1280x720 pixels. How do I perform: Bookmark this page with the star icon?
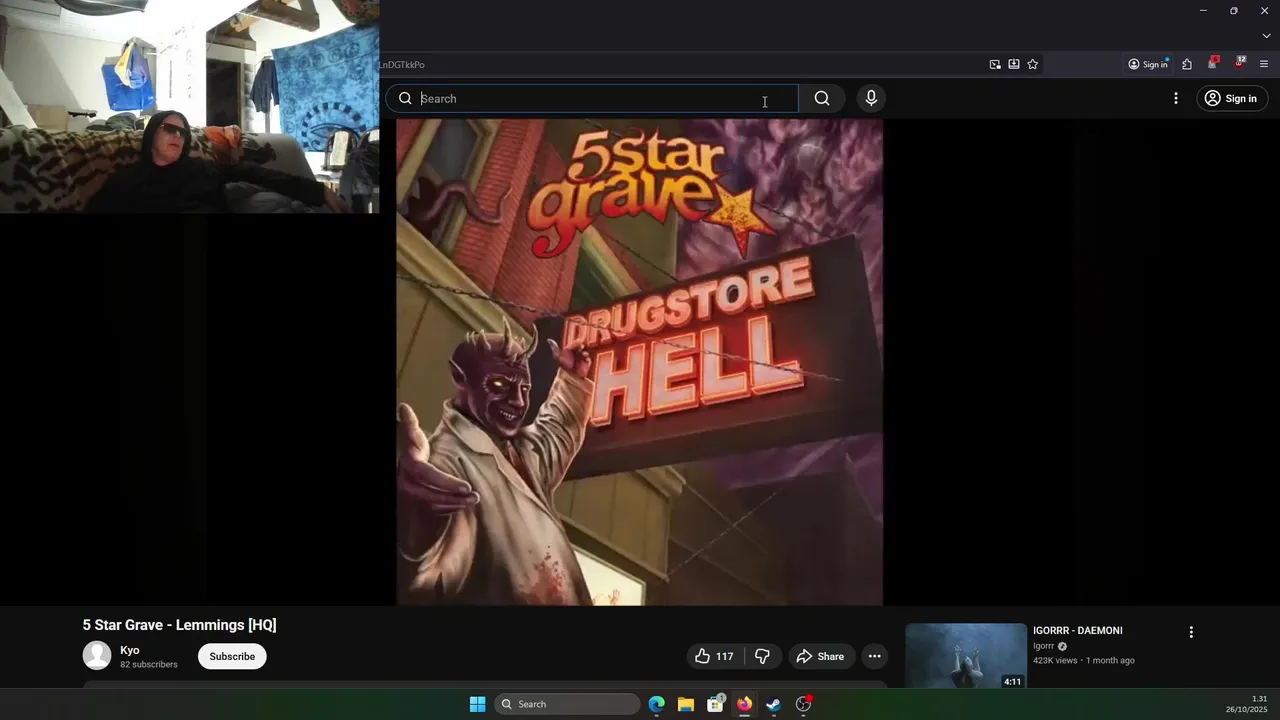click(x=1033, y=64)
